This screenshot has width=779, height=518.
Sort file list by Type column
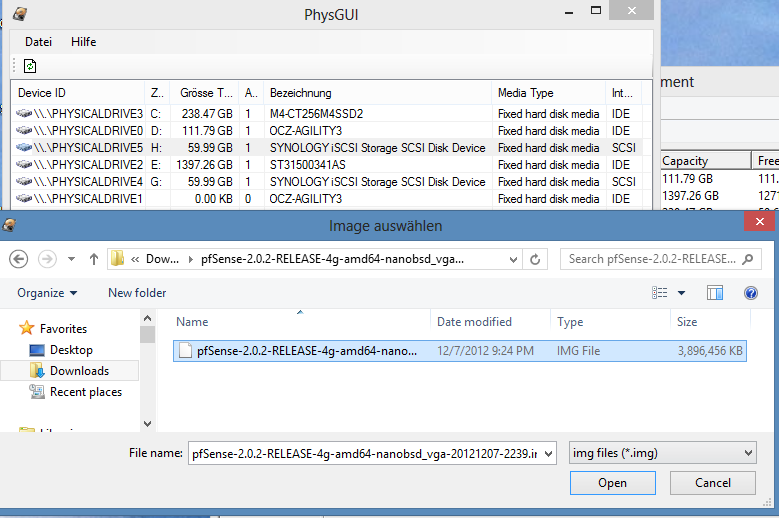(x=611, y=322)
